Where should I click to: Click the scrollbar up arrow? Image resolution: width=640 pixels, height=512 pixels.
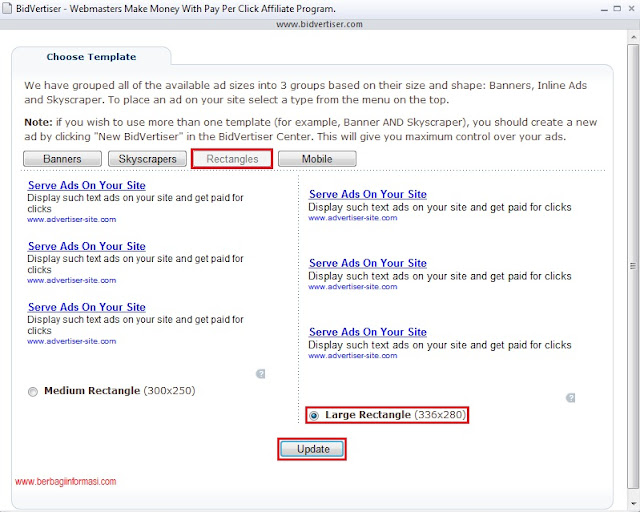click(x=633, y=37)
